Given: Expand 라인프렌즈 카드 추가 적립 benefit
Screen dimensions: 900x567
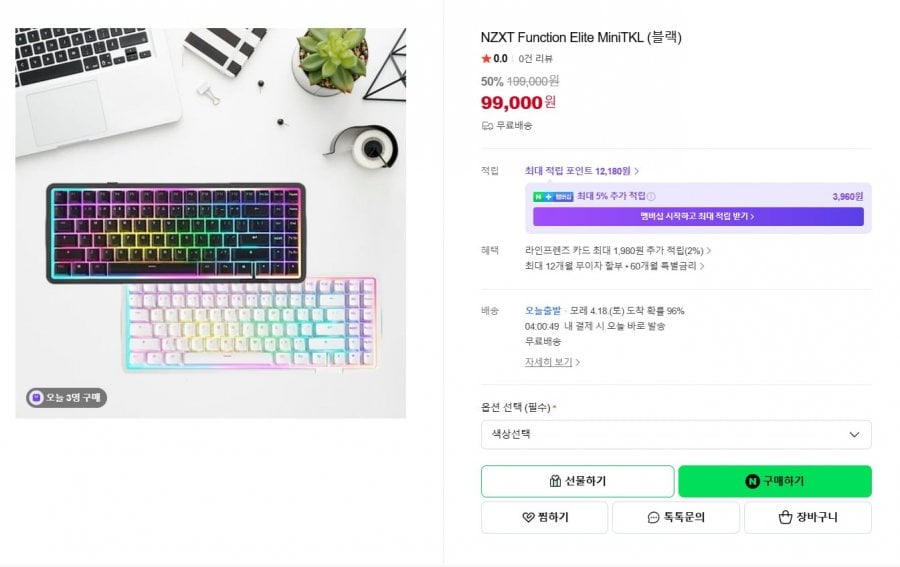Looking at the screenshot, I should coord(618,250).
